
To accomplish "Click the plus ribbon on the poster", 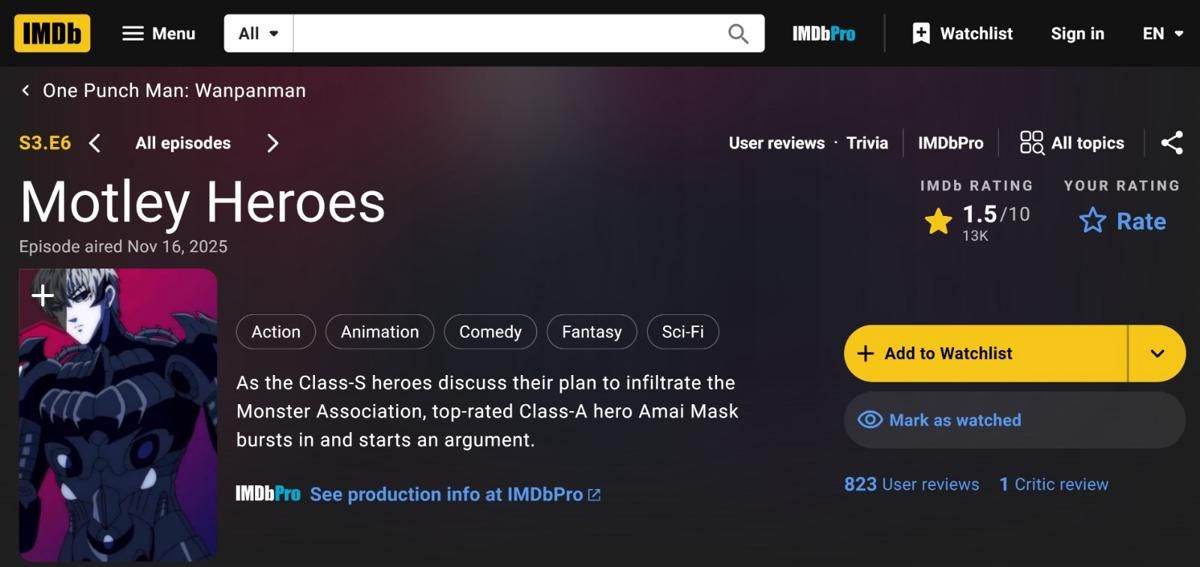I will tap(43, 296).
